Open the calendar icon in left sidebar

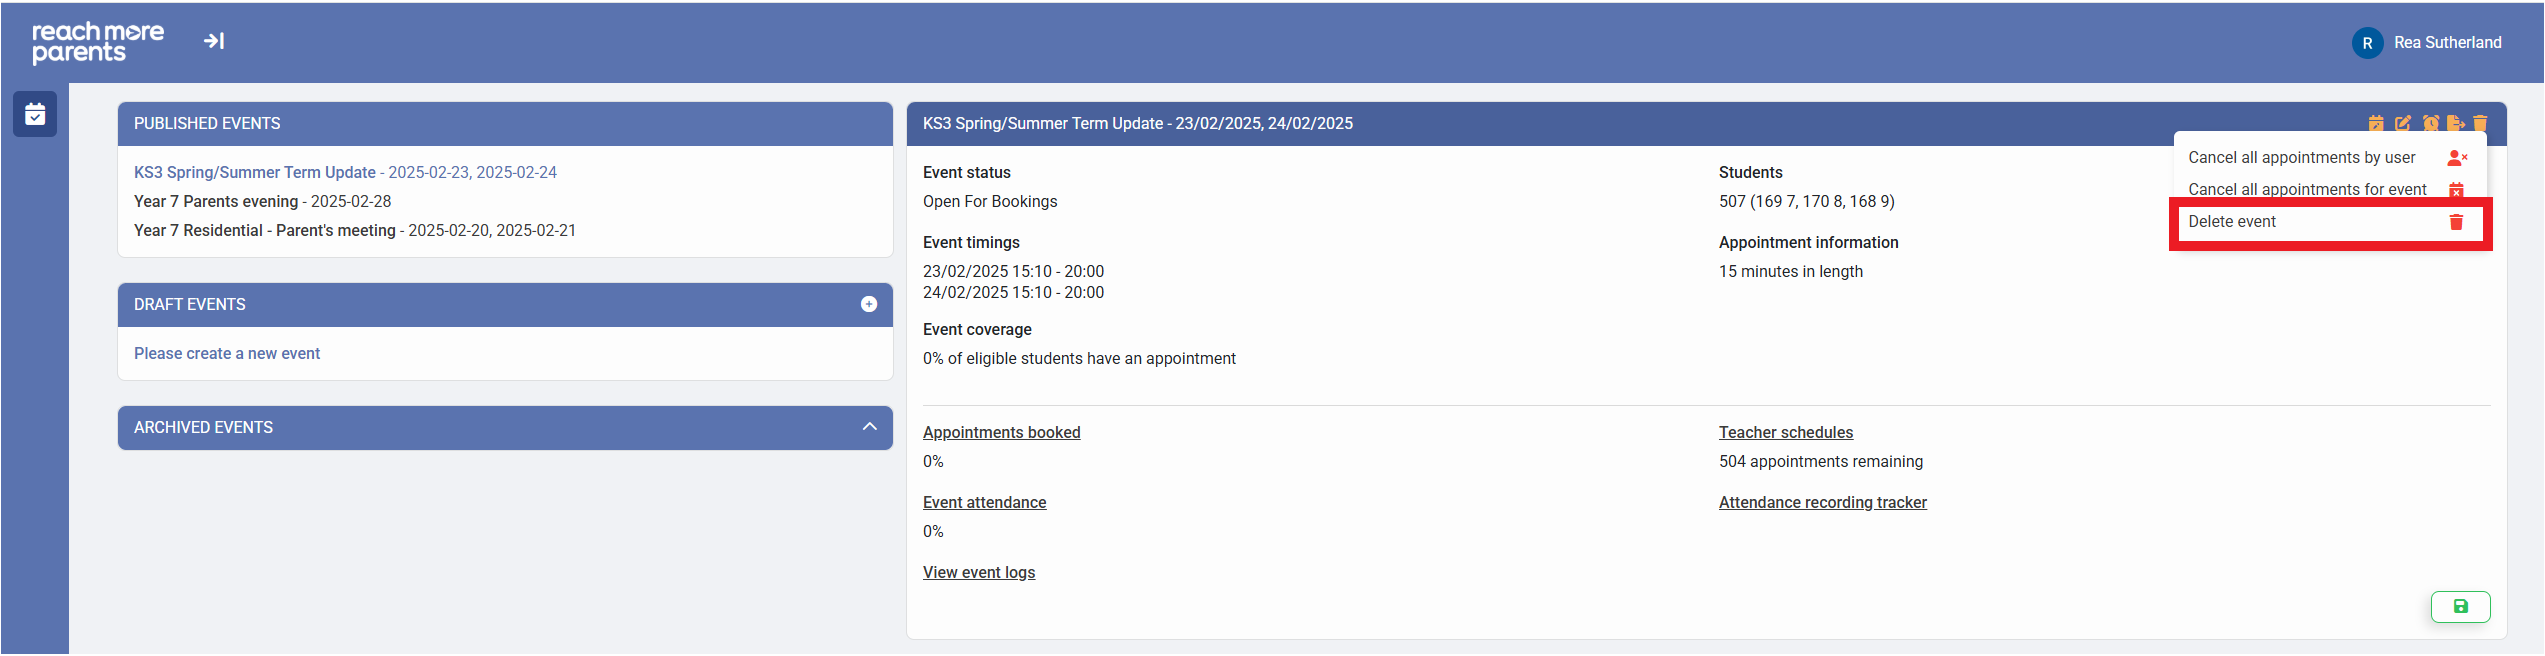[35, 114]
